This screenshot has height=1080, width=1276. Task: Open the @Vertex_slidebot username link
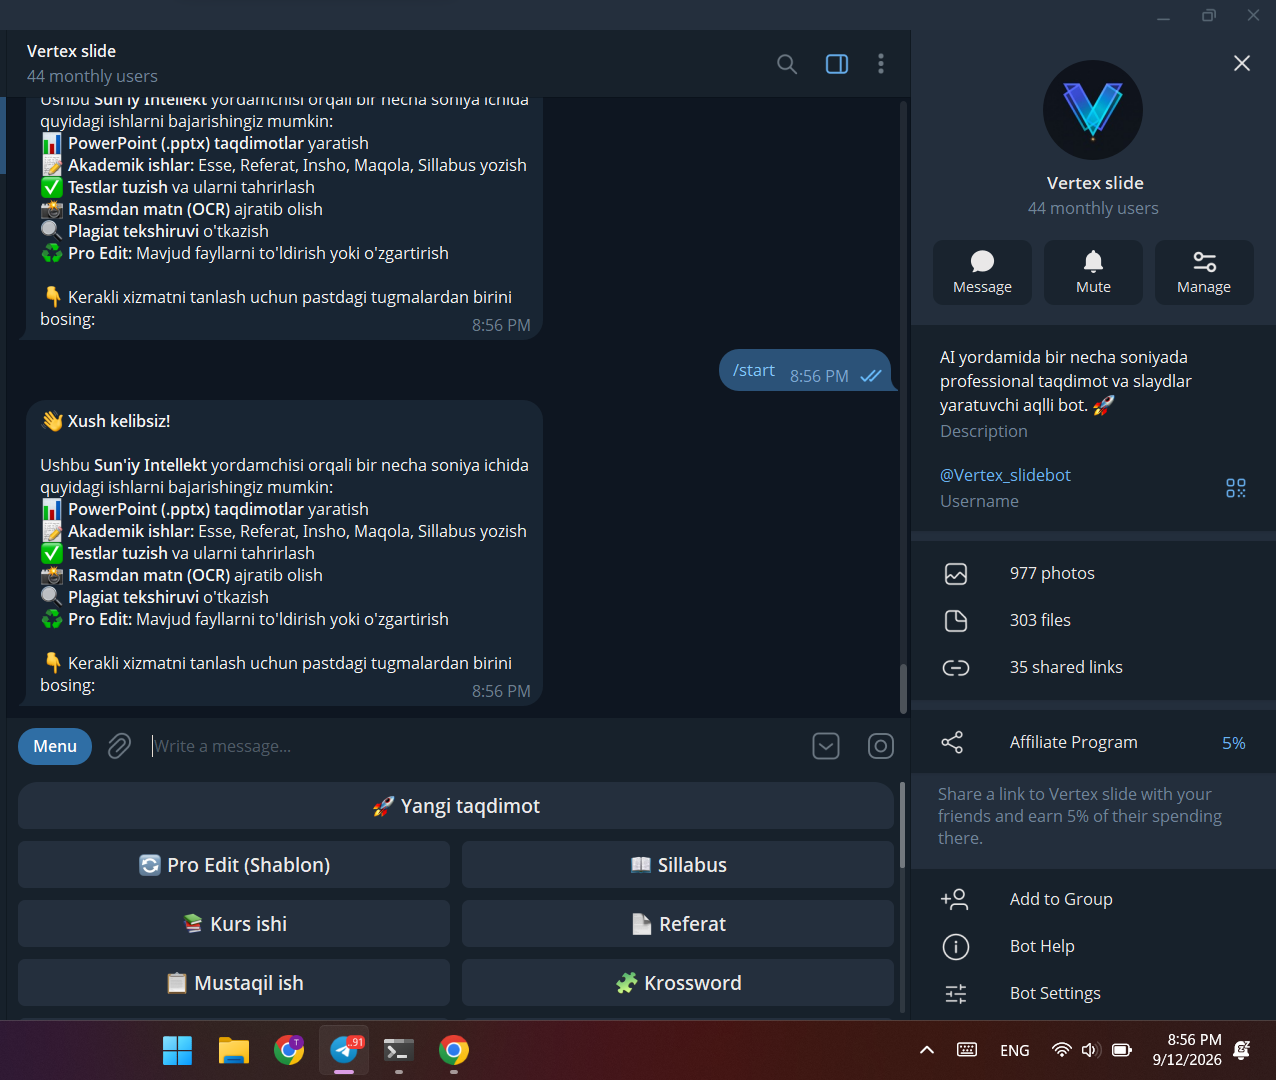(x=1005, y=475)
